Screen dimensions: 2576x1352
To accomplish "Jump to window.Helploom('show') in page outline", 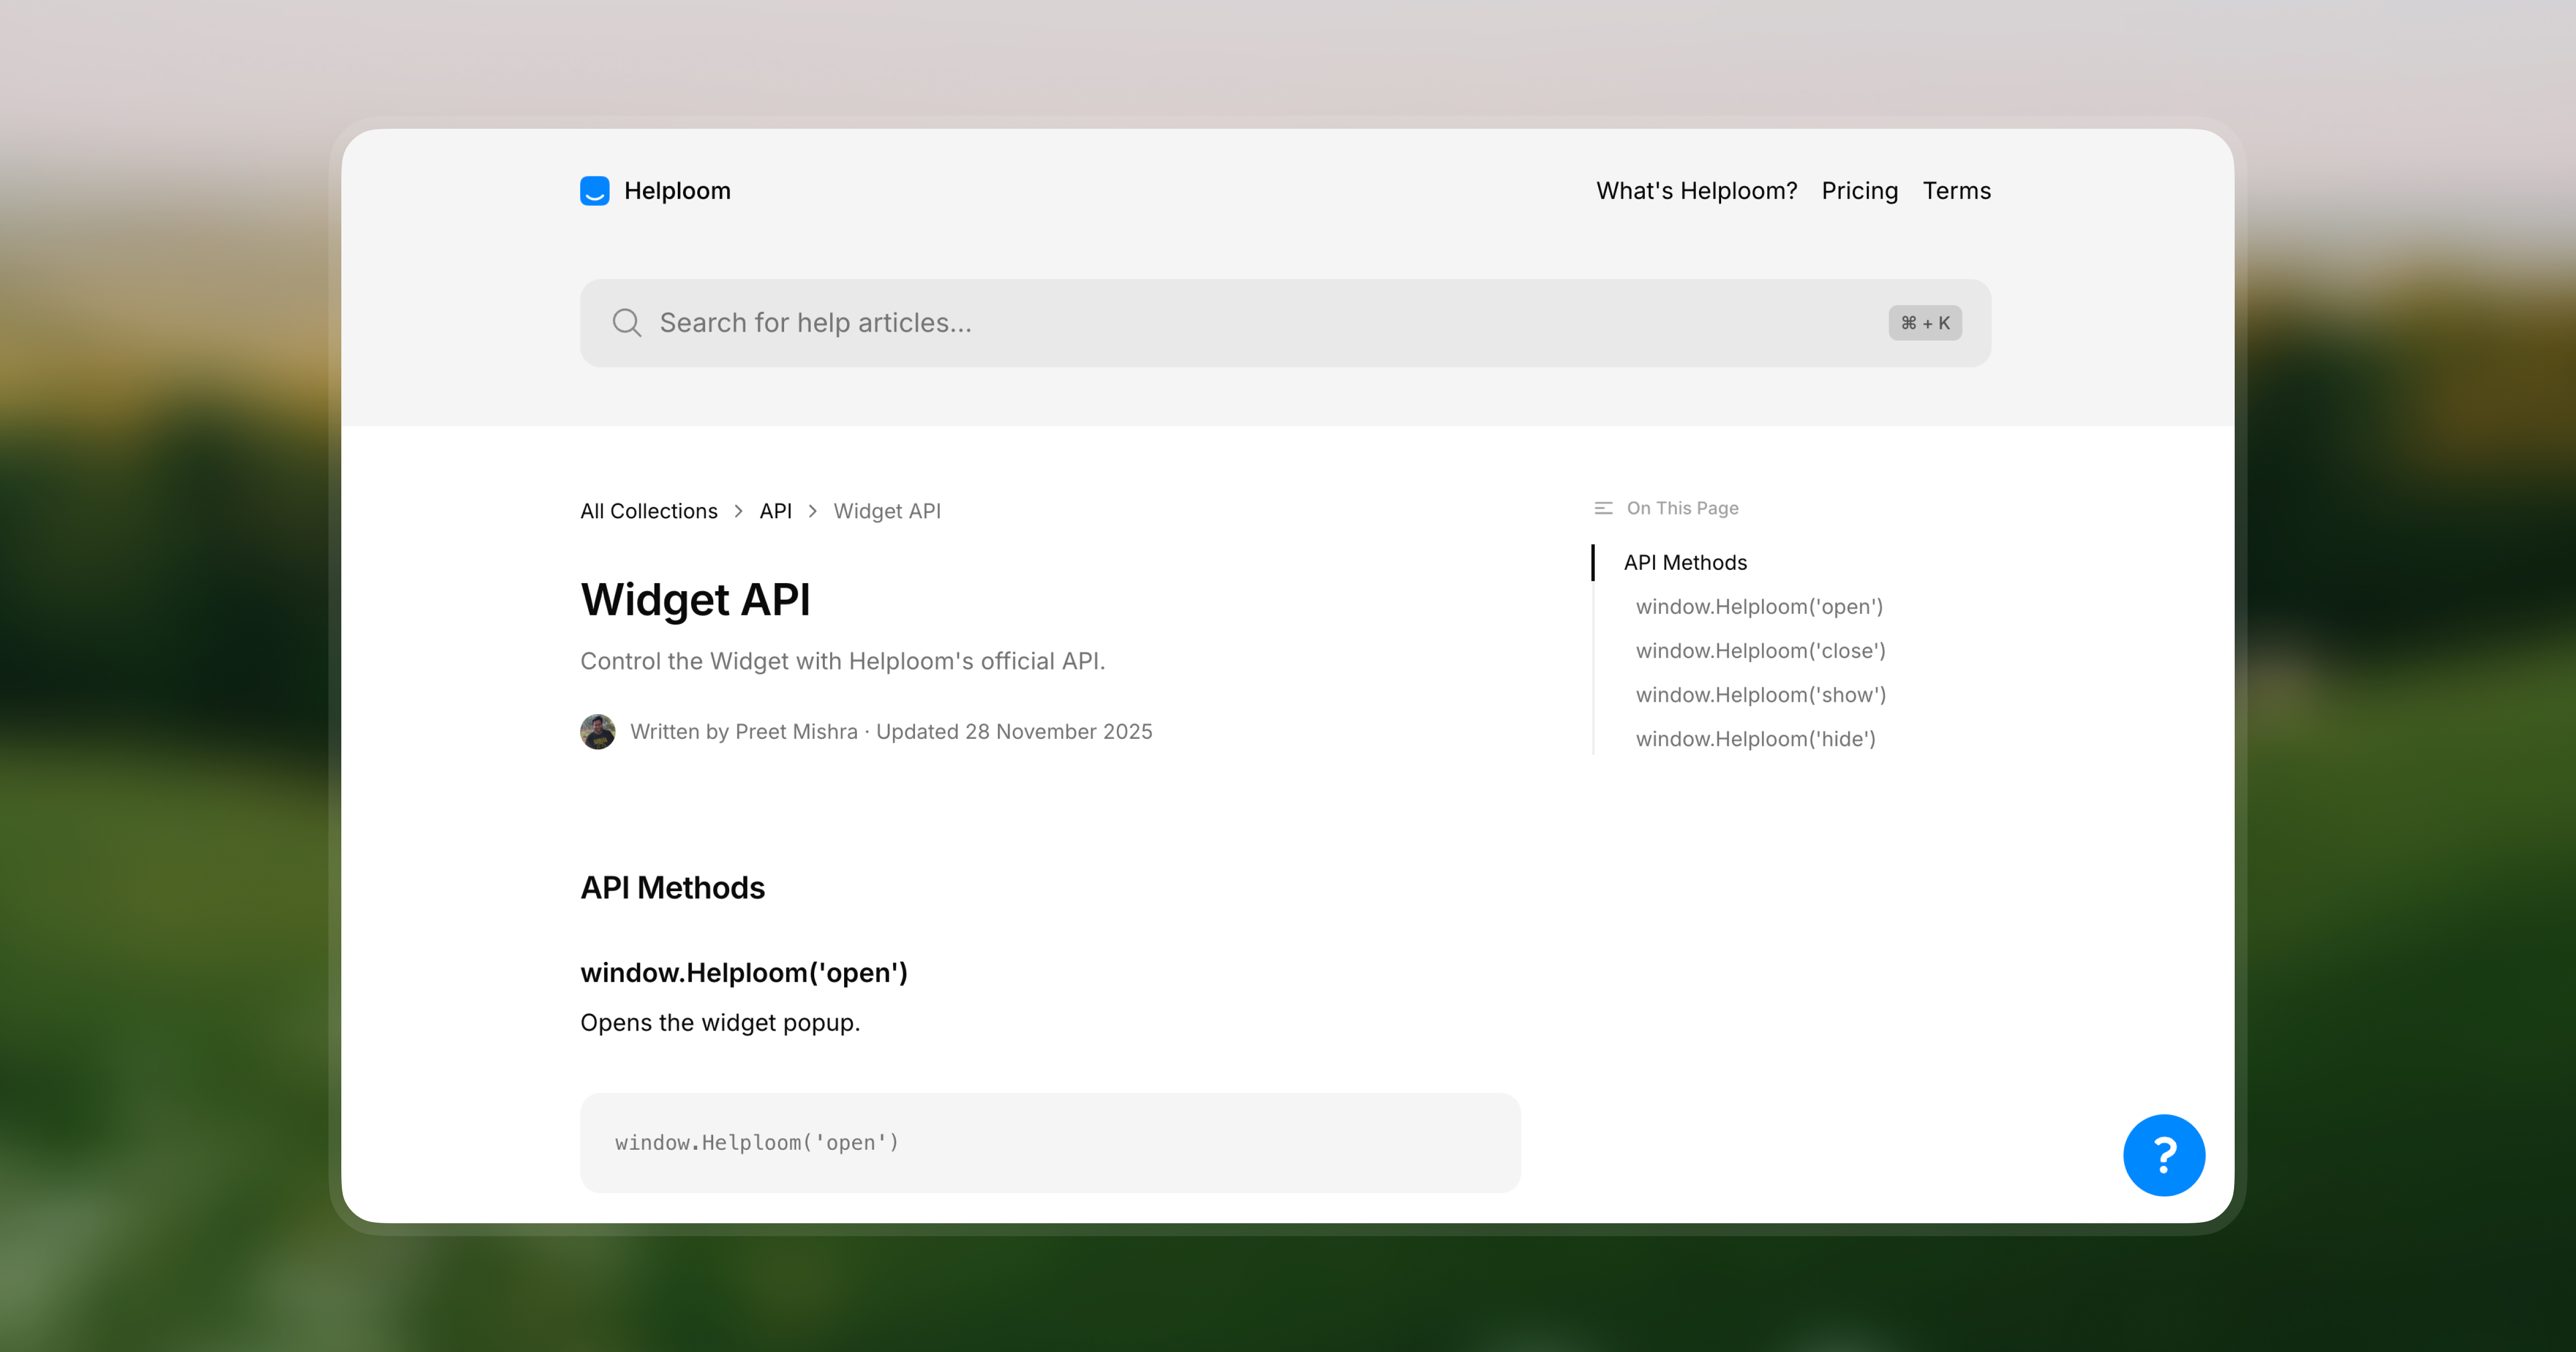I will click(x=1760, y=695).
